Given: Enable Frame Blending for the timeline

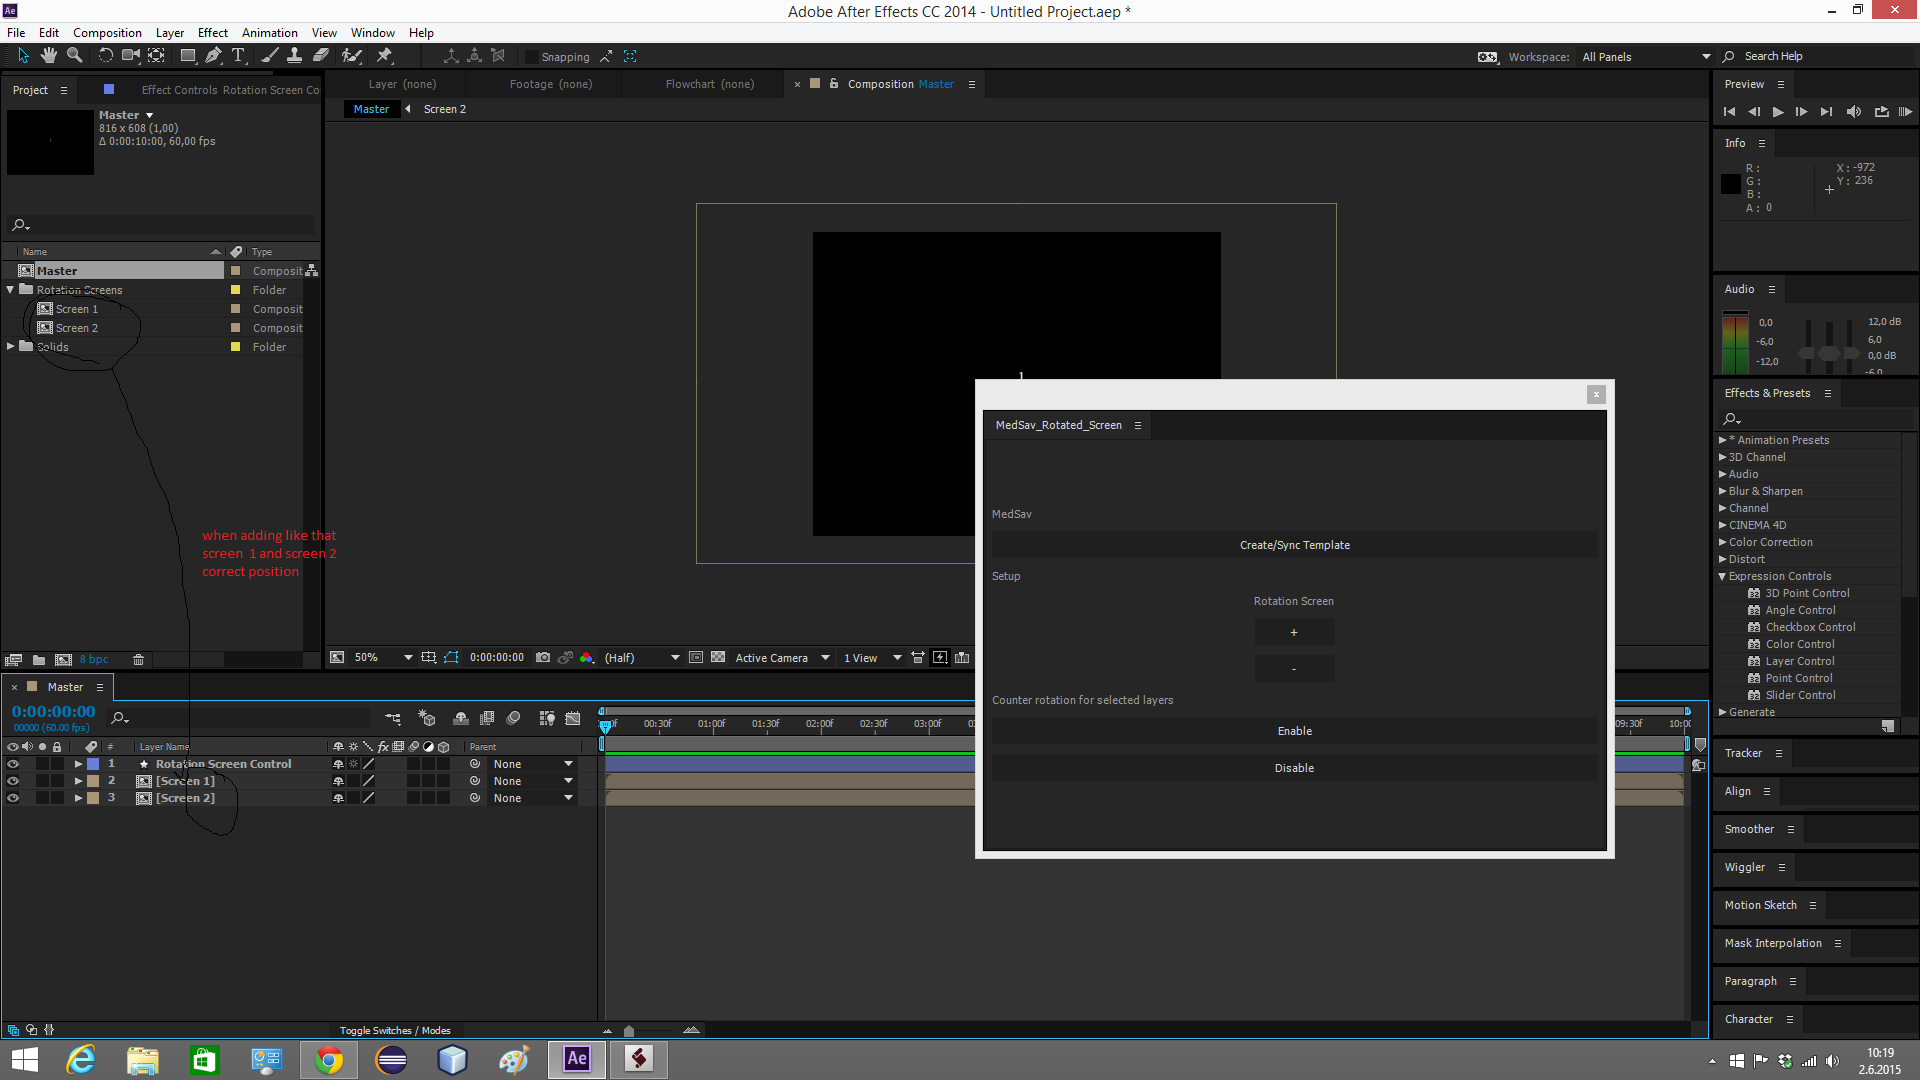Looking at the screenshot, I should click(487, 718).
